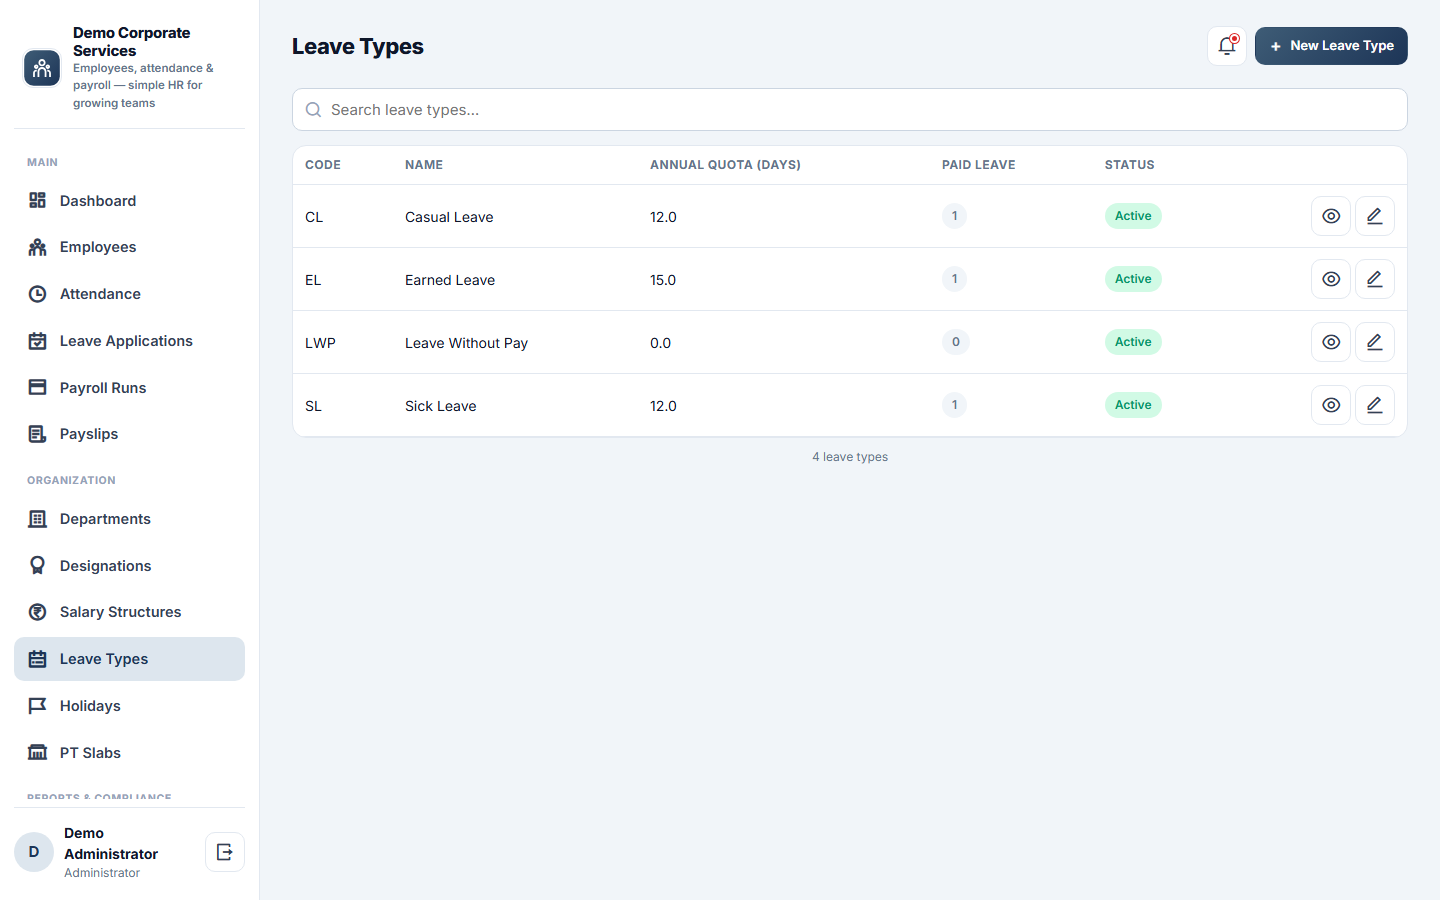Click the Active status badge for Sick Leave
This screenshot has width=1440, height=900.
(1133, 405)
